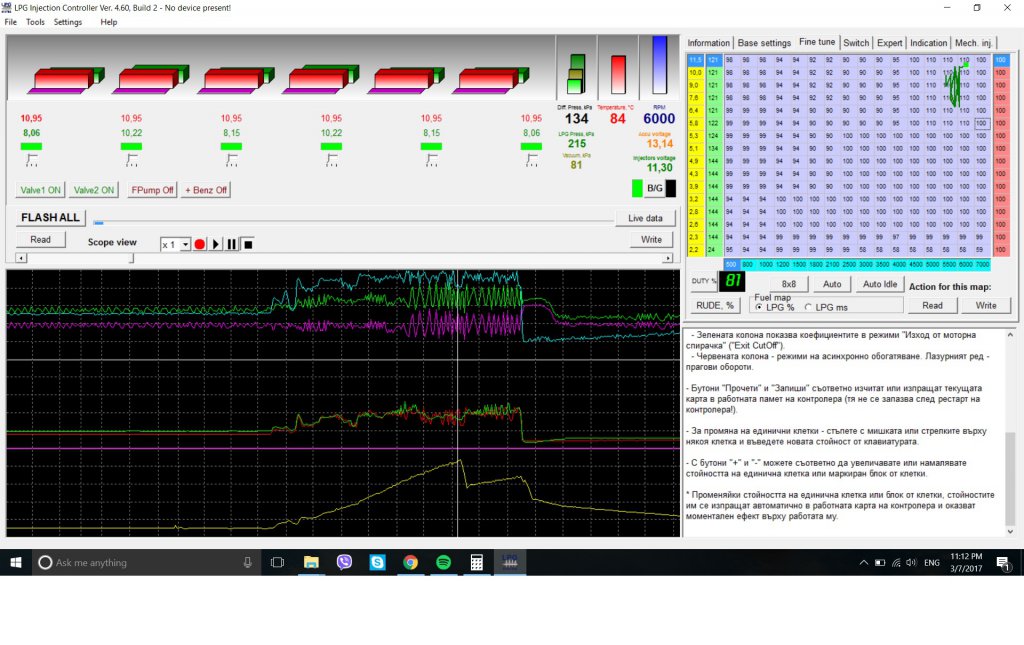Viewport: 1024px width, 645px height.
Task: Launch Chrome from the taskbar
Action: click(x=410, y=563)
